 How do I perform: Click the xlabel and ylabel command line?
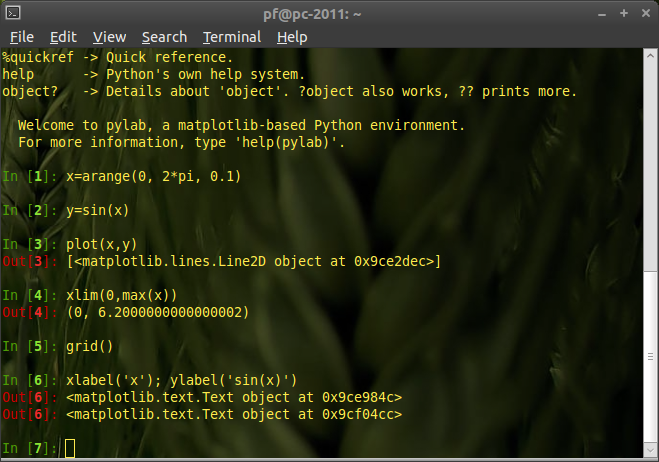(182, 380)
